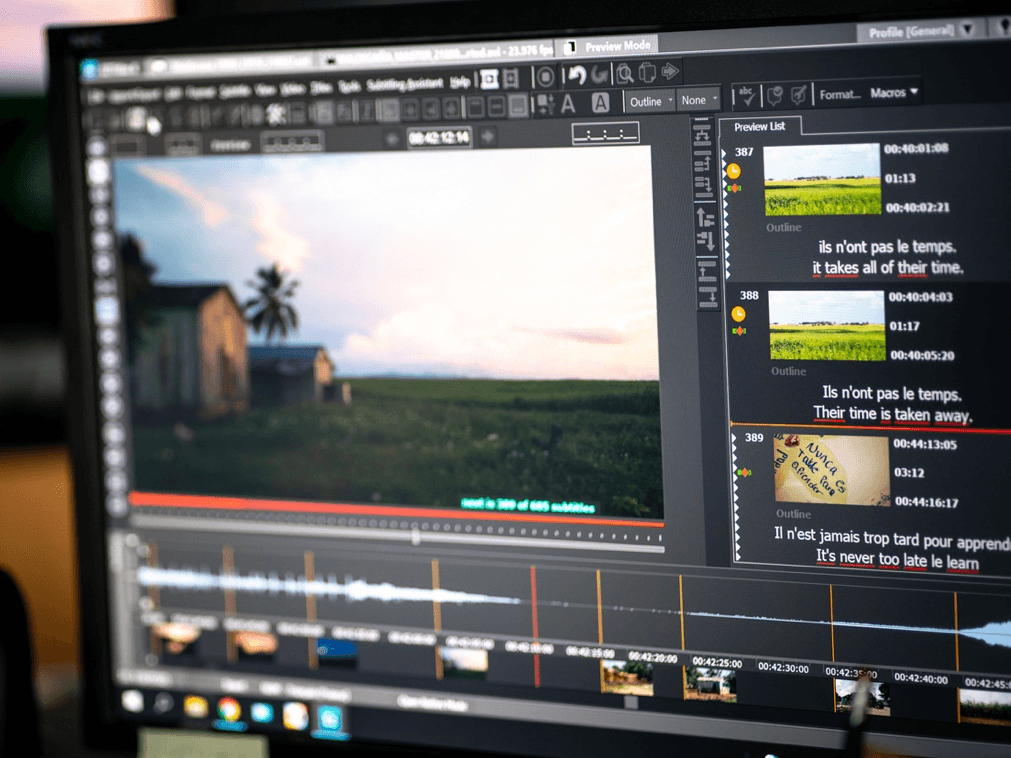The width and height of the screenshot is (1011, 758).
Task: Click the speech bubble with checkmark icon
Action: pos(774,95)
